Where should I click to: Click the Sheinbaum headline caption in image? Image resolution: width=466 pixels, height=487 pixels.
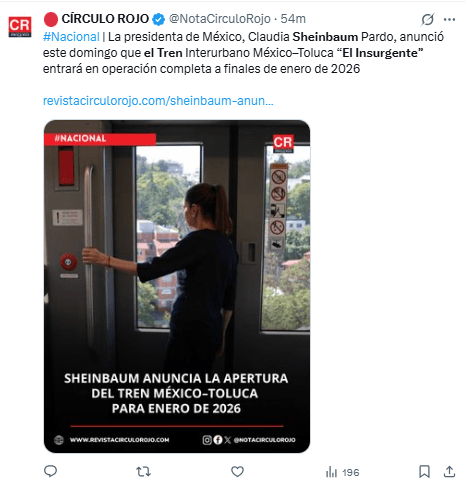pyautogui.click(x=176, y=393)
